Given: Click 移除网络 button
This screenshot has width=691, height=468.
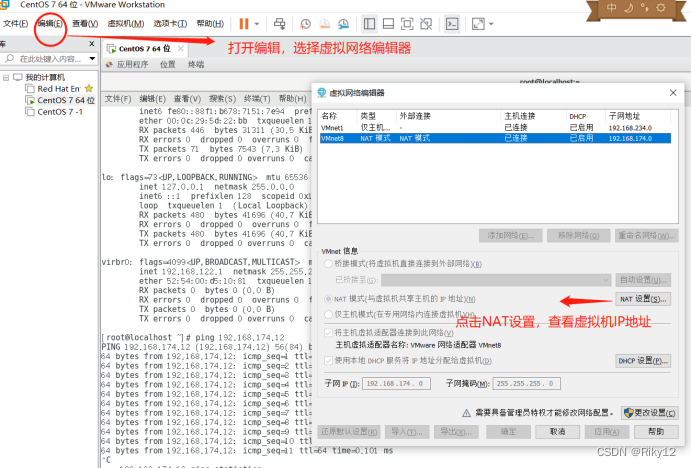Looking at the screenshot, I should pyautogui.click(x=579, y=235).
